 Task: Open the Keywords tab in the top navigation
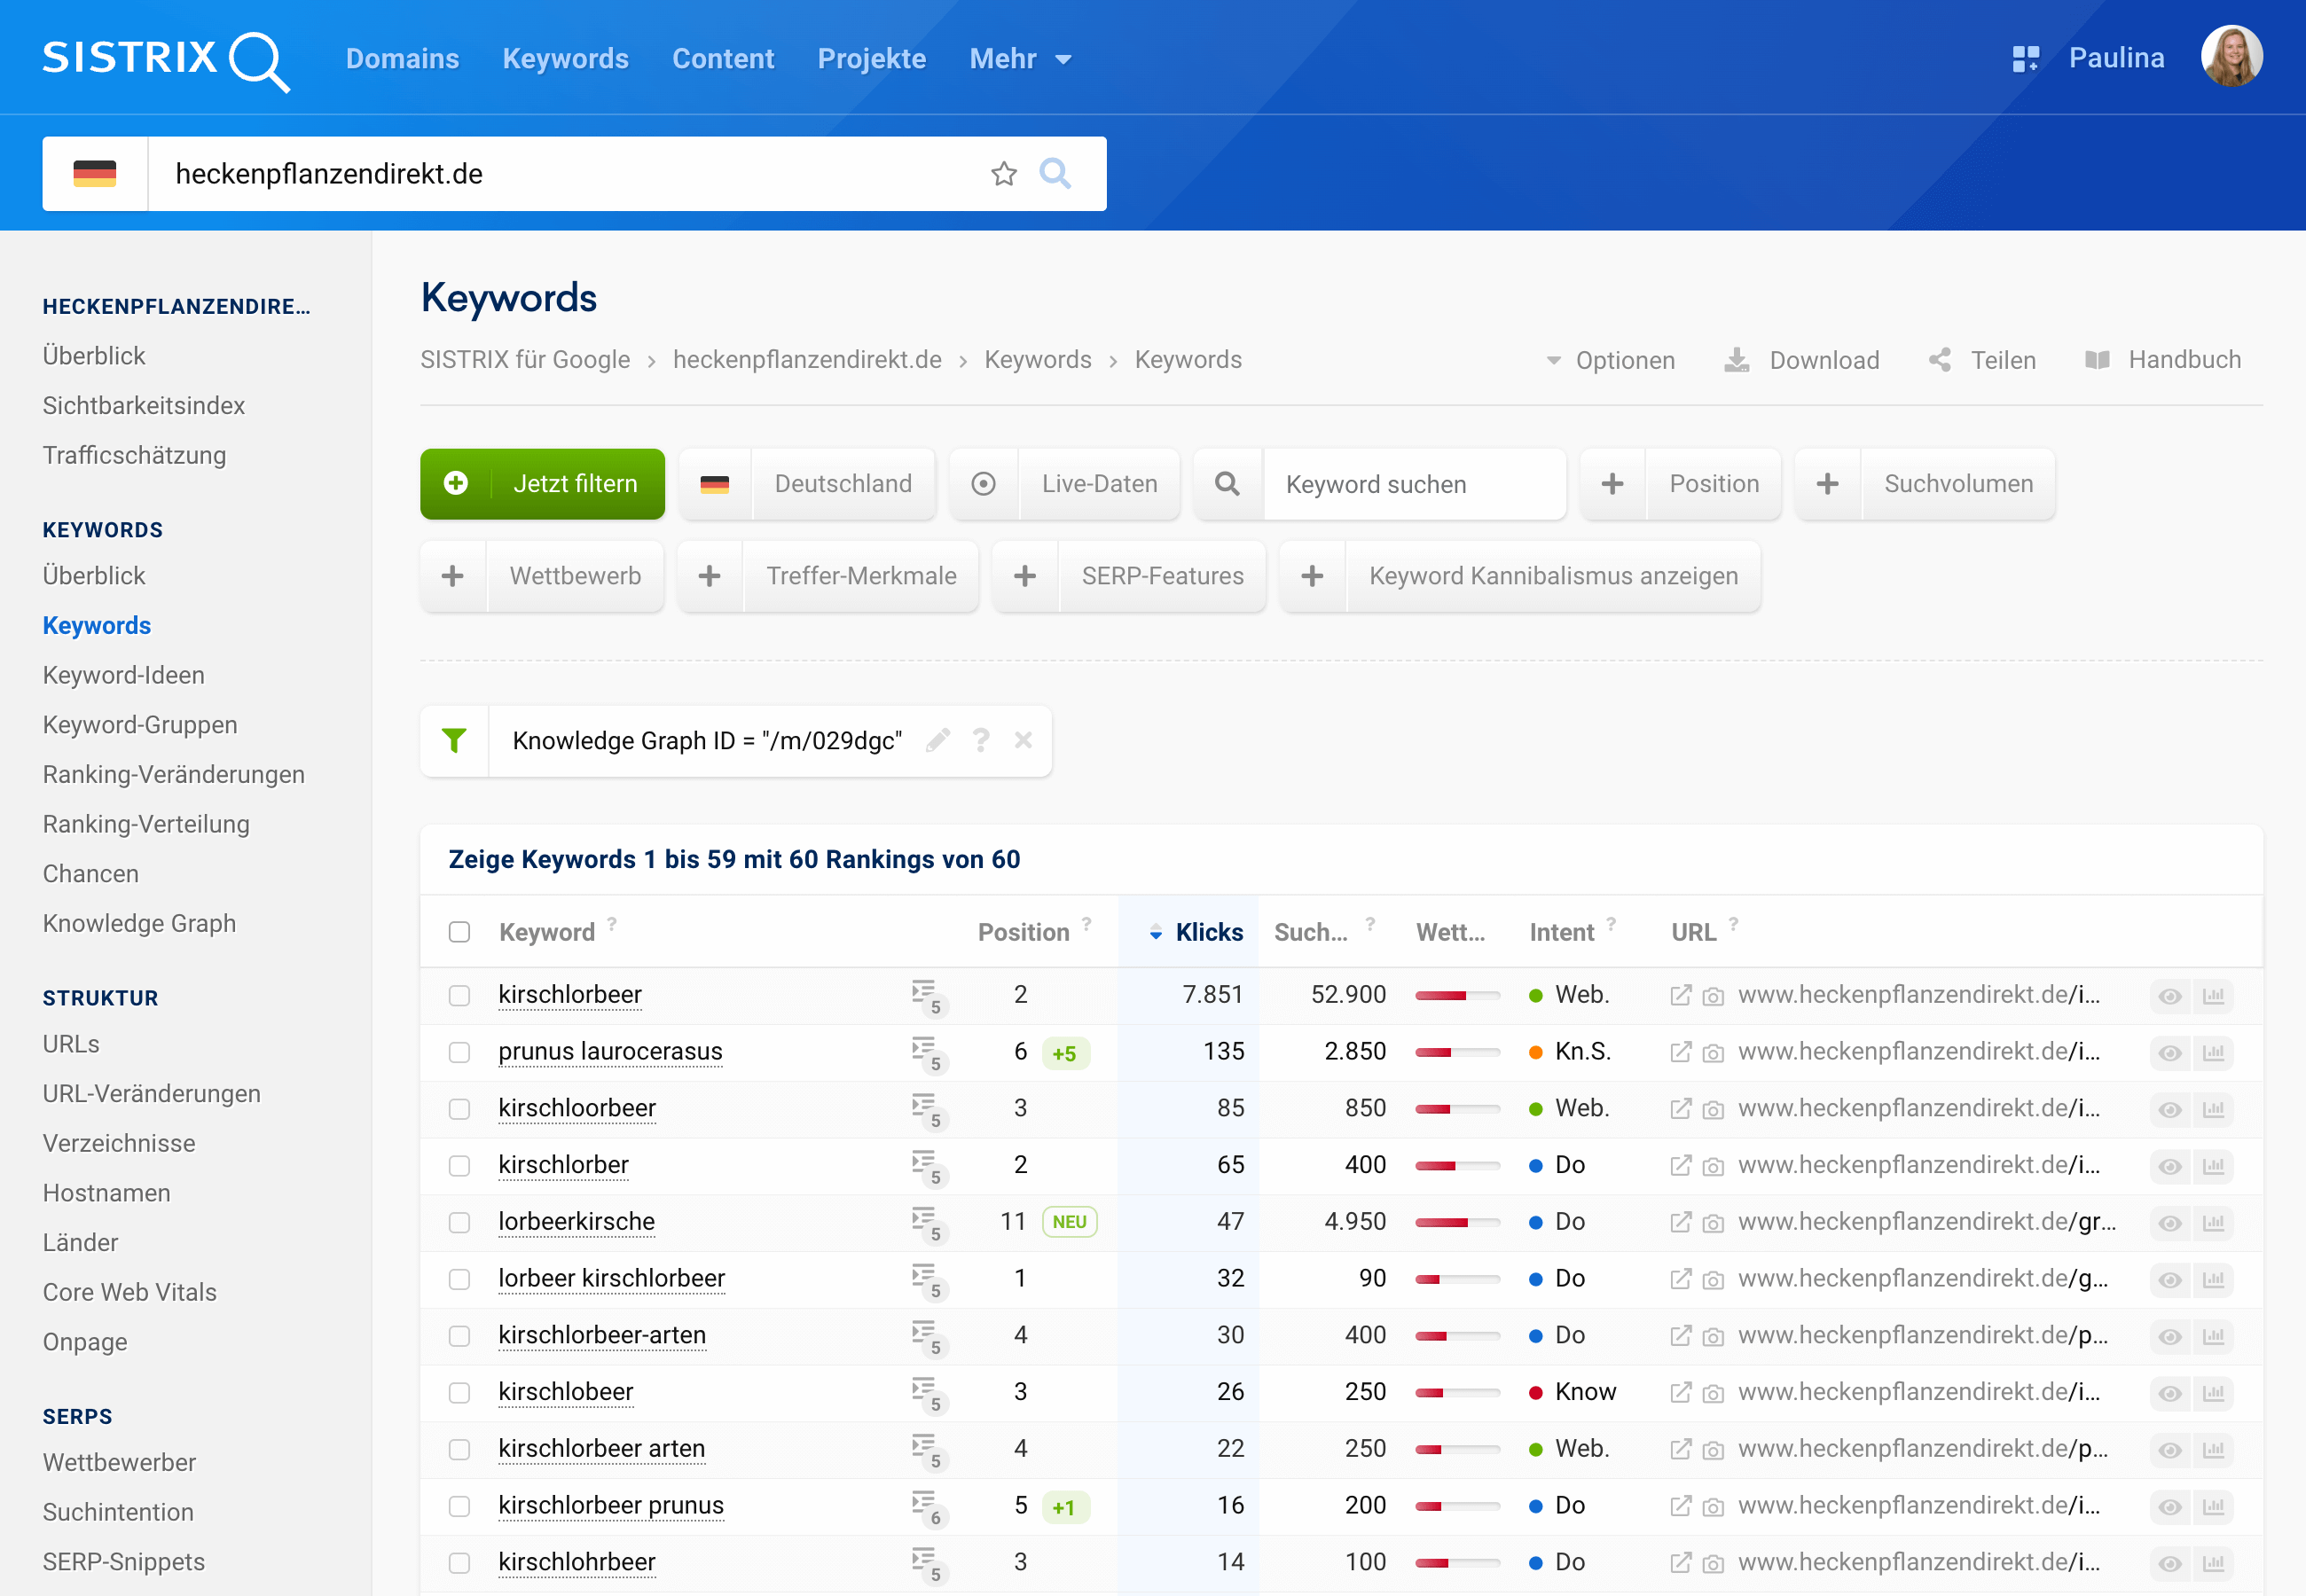(565, 59)
